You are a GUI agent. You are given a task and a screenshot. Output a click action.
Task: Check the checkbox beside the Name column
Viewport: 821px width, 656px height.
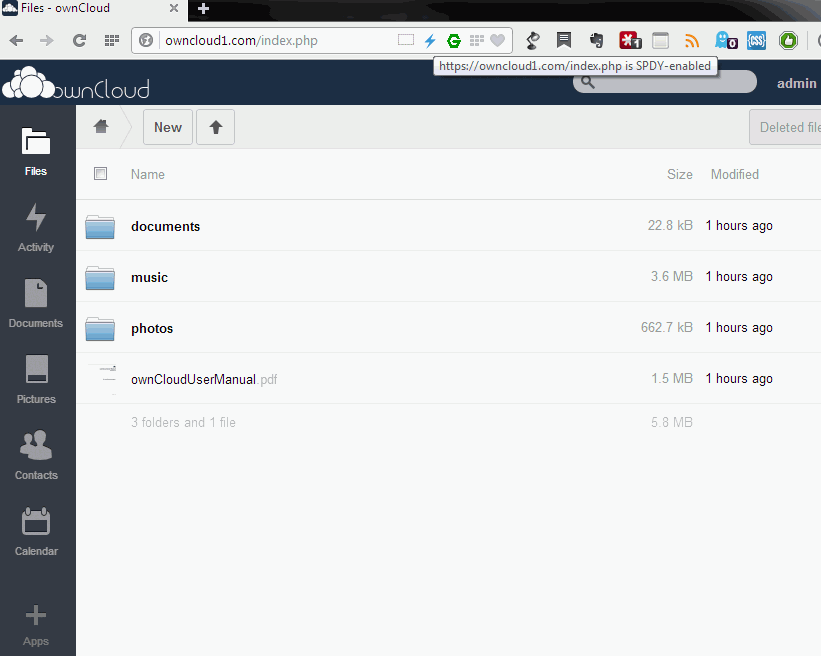(100, 173)
